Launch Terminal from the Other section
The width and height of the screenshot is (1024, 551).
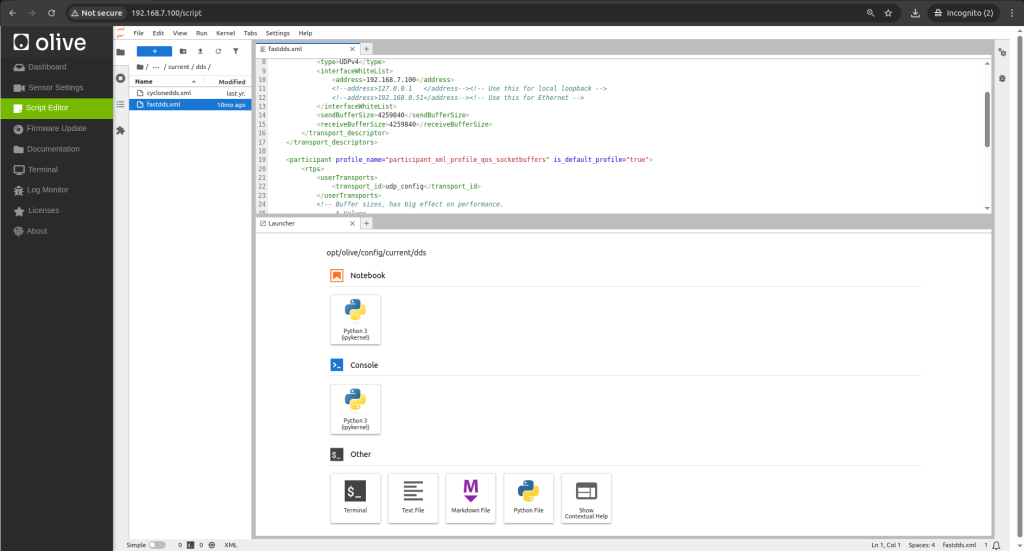[355, 497]
